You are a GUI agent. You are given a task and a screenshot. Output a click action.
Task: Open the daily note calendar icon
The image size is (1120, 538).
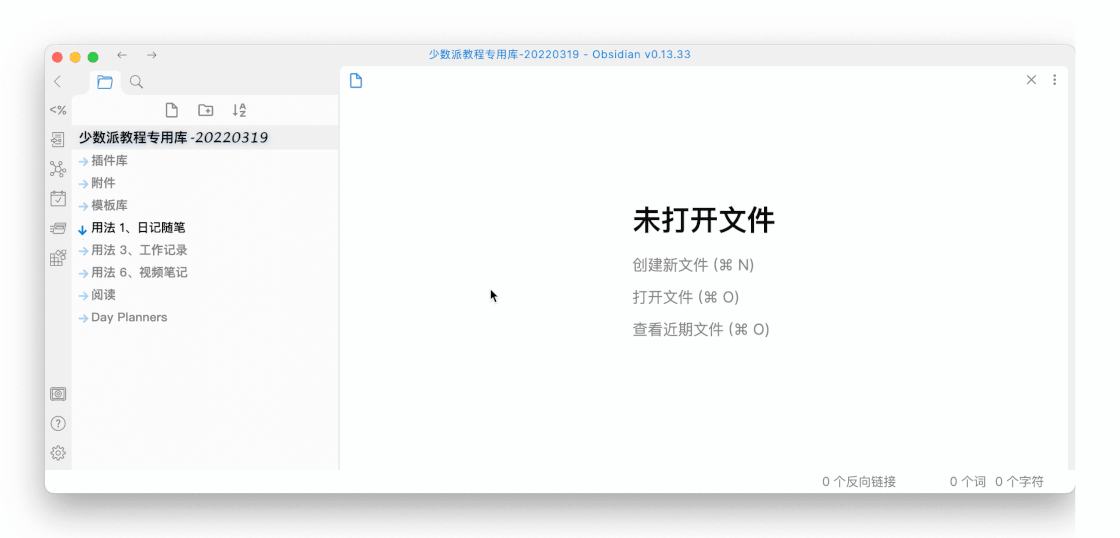(x=58, y=199)
